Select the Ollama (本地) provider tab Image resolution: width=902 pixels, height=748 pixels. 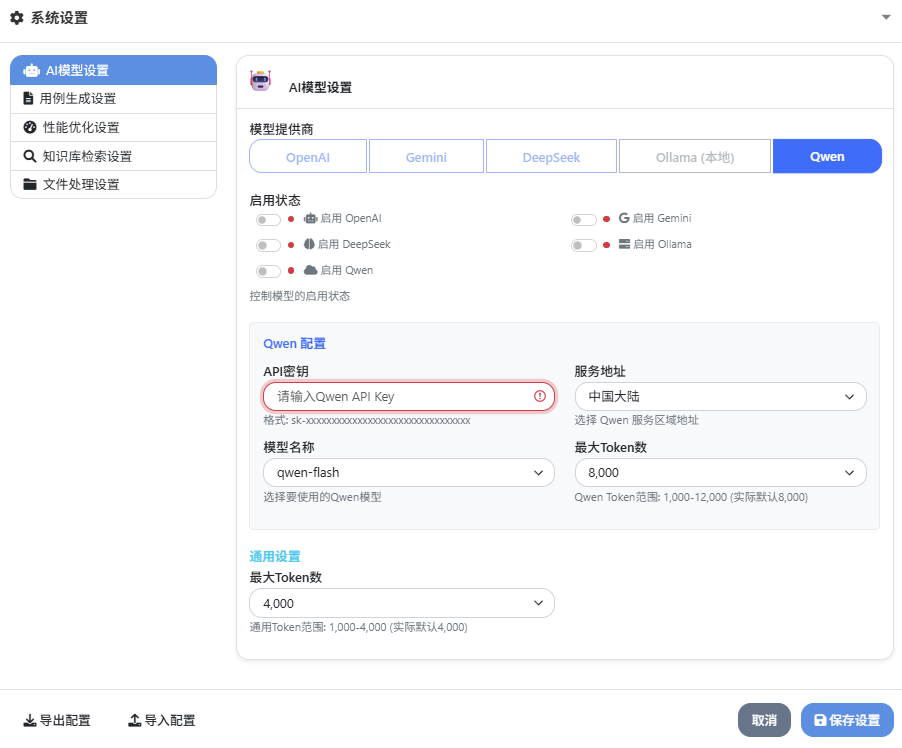(x=695, y=157)
